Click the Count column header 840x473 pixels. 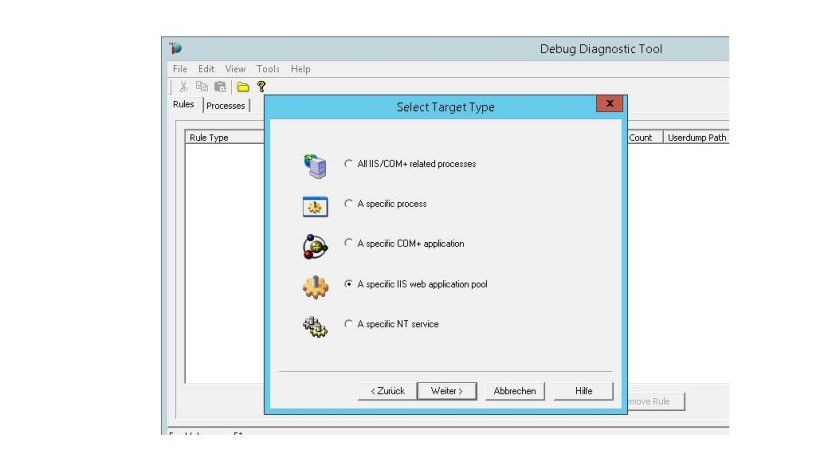[645, 137]
